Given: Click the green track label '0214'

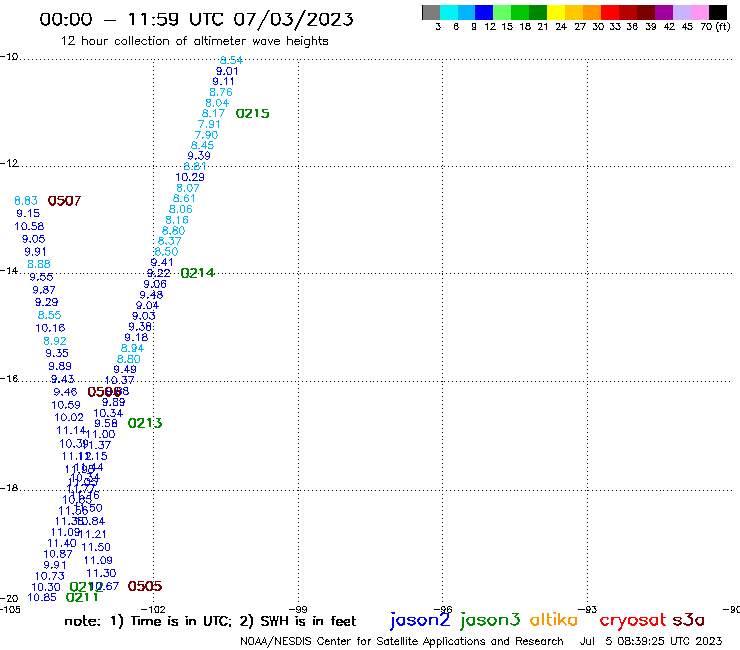Looking at the screenshot, I should (198, 273).
